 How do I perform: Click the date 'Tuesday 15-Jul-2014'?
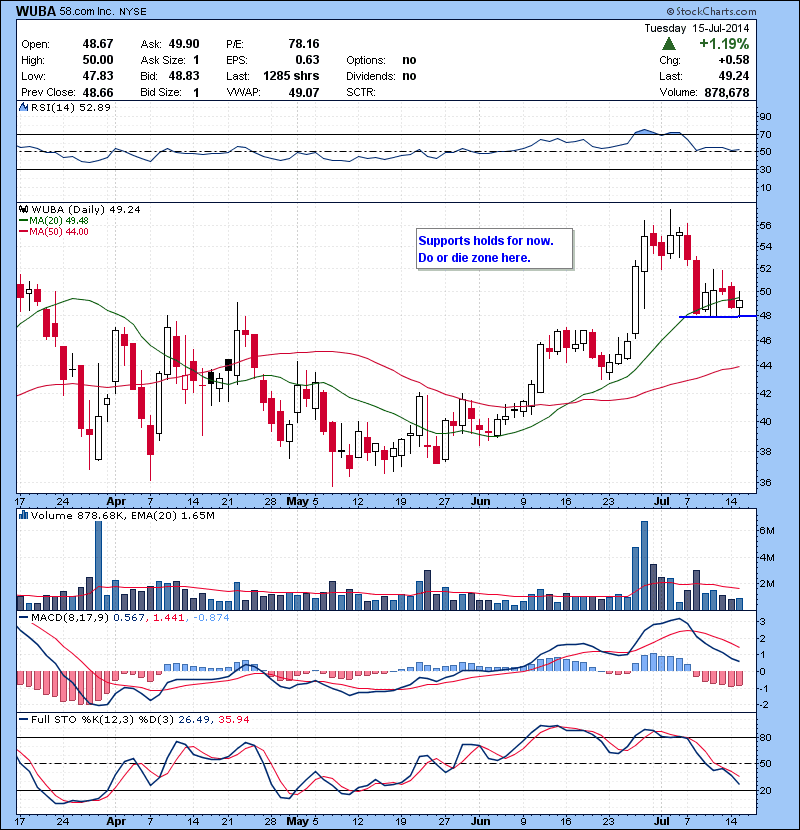697,28
